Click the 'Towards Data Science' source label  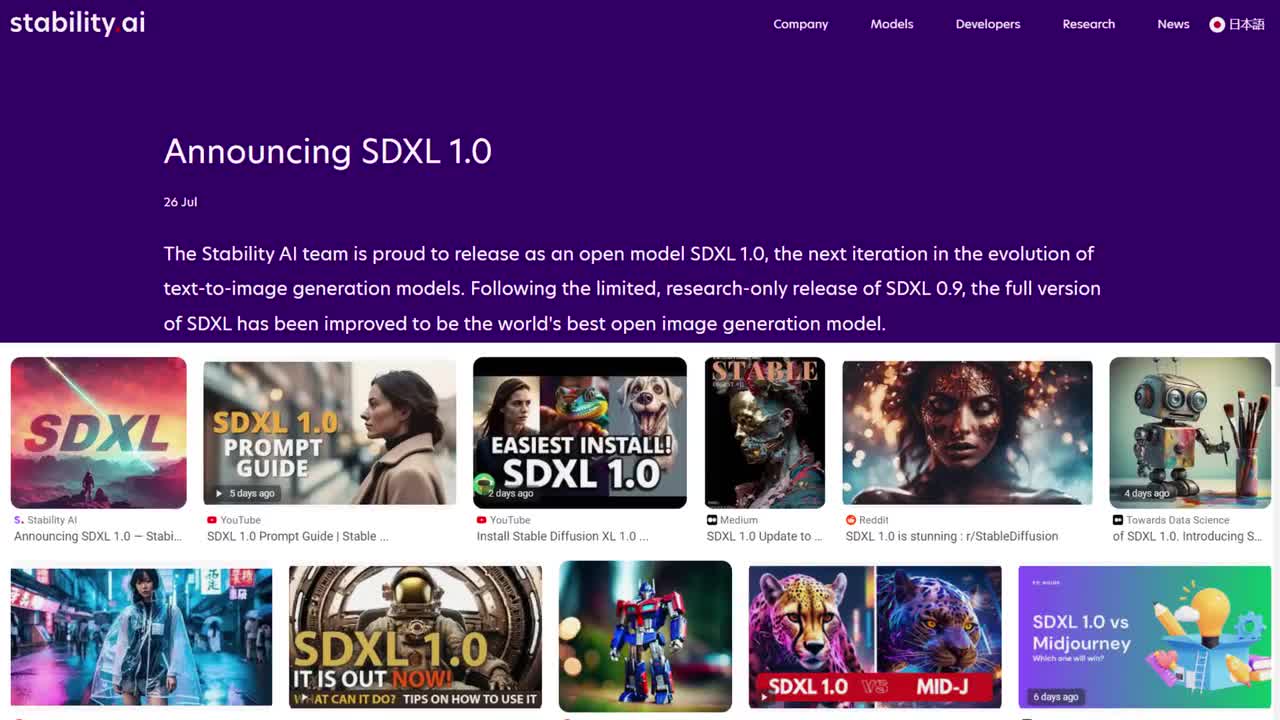click(1178, 520)
